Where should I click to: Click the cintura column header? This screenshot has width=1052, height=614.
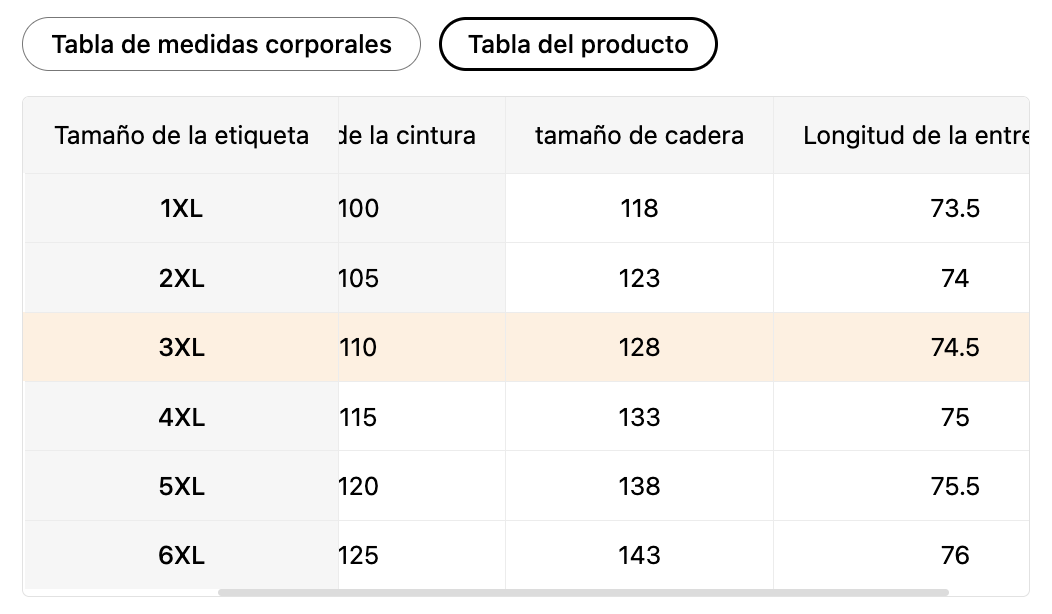[410, 136]
